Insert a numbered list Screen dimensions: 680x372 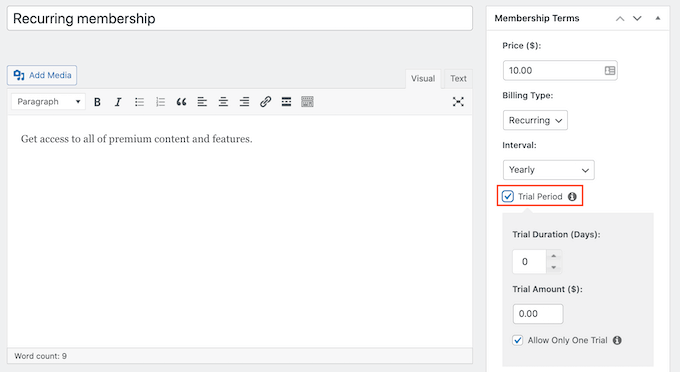160,102
